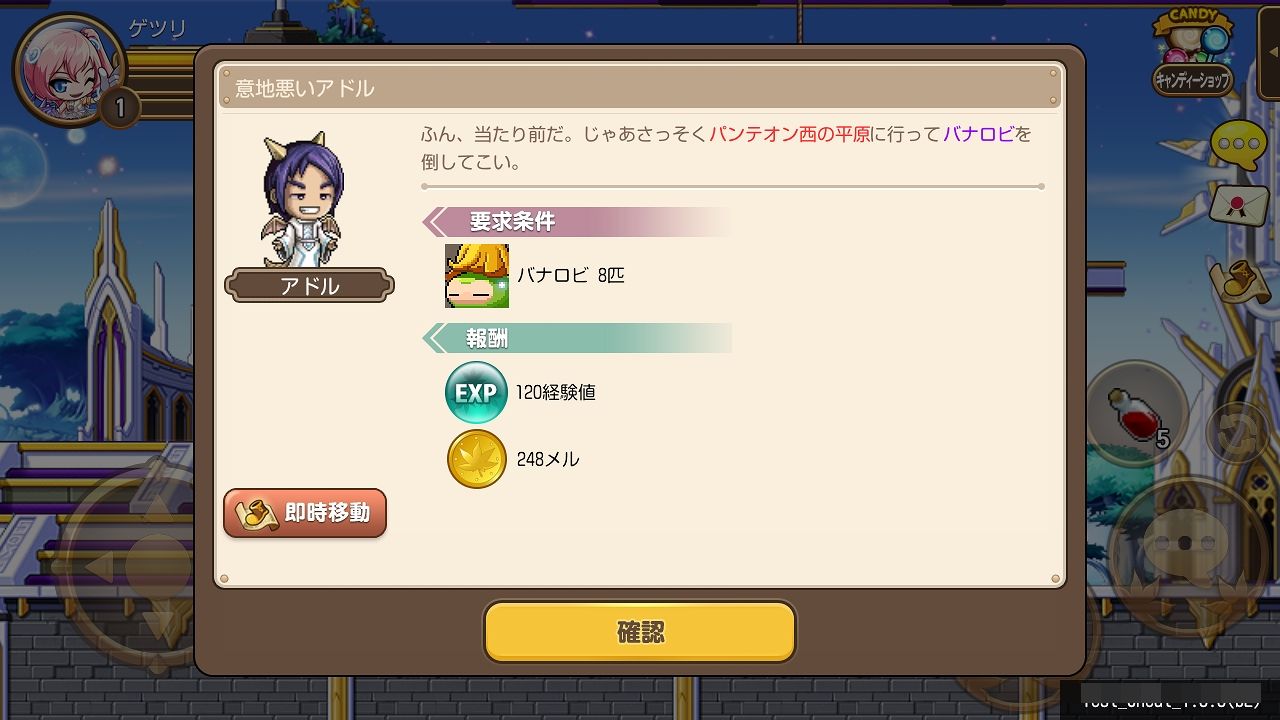
Task: Click the 即時移動 teleport button
Action: point(305,514)
